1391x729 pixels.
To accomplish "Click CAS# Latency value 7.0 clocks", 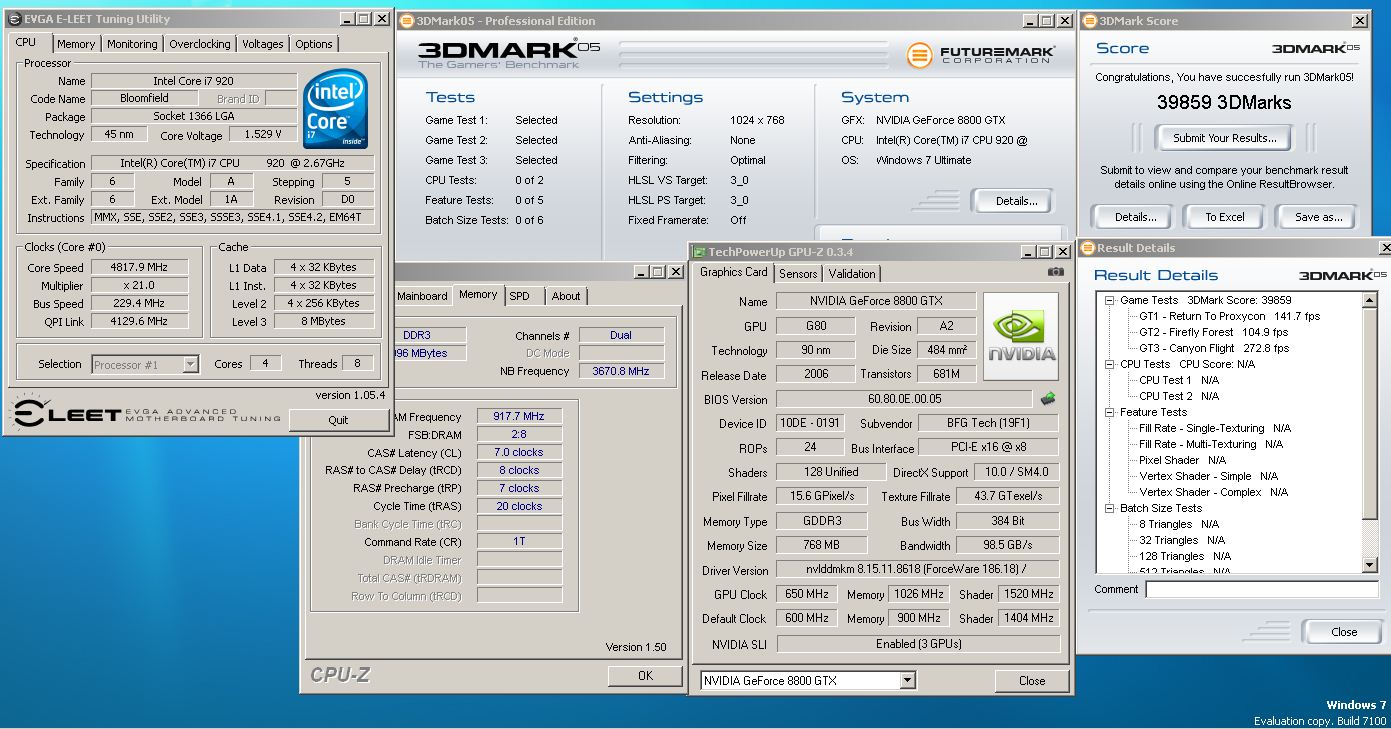I will click(520, 452).
